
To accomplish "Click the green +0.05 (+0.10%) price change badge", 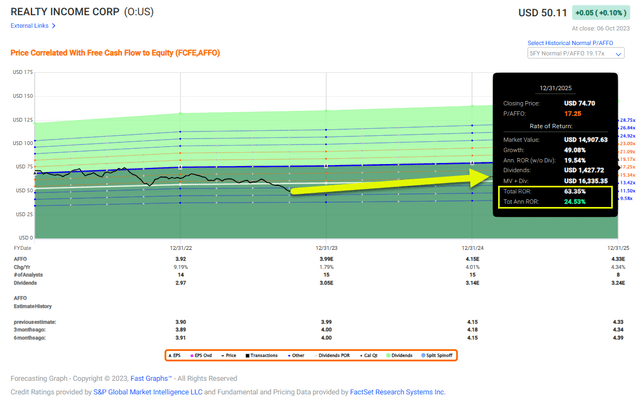I will pyautogui.click(x=600, y=13).
